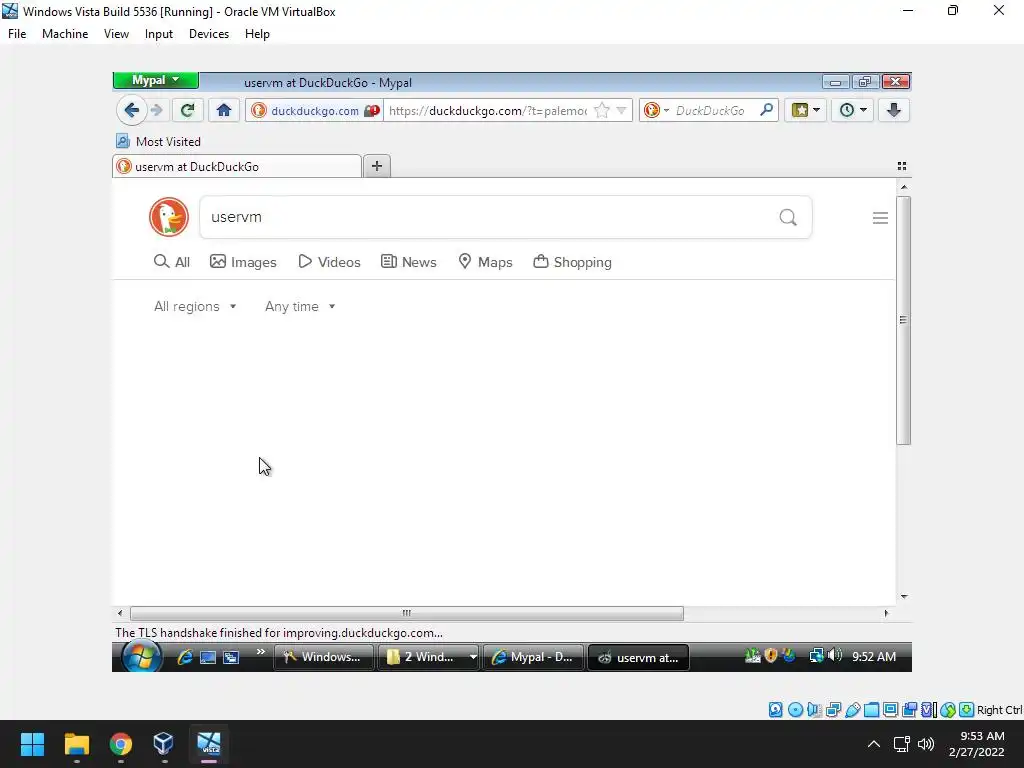1024x768 pixels.
Task: Click the uservm at... taskbar button
Action: 639,658
